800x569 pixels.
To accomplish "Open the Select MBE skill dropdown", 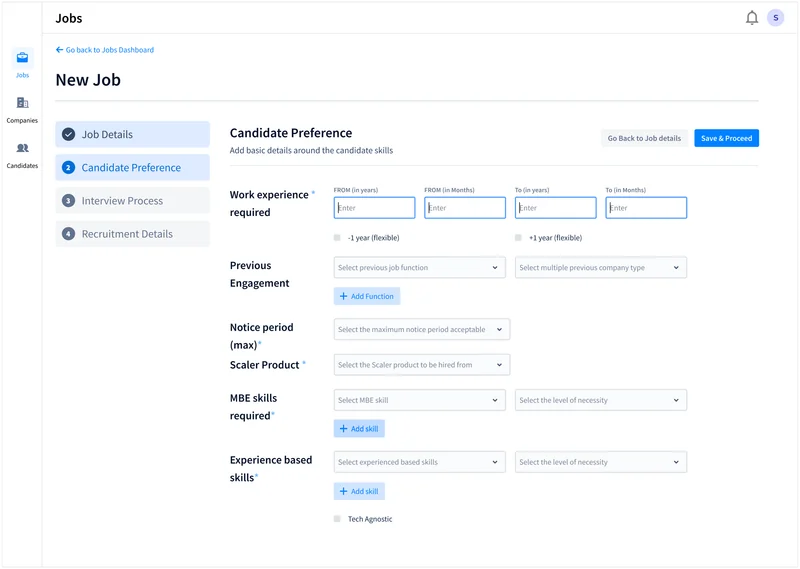I will (x=419, y=400).
